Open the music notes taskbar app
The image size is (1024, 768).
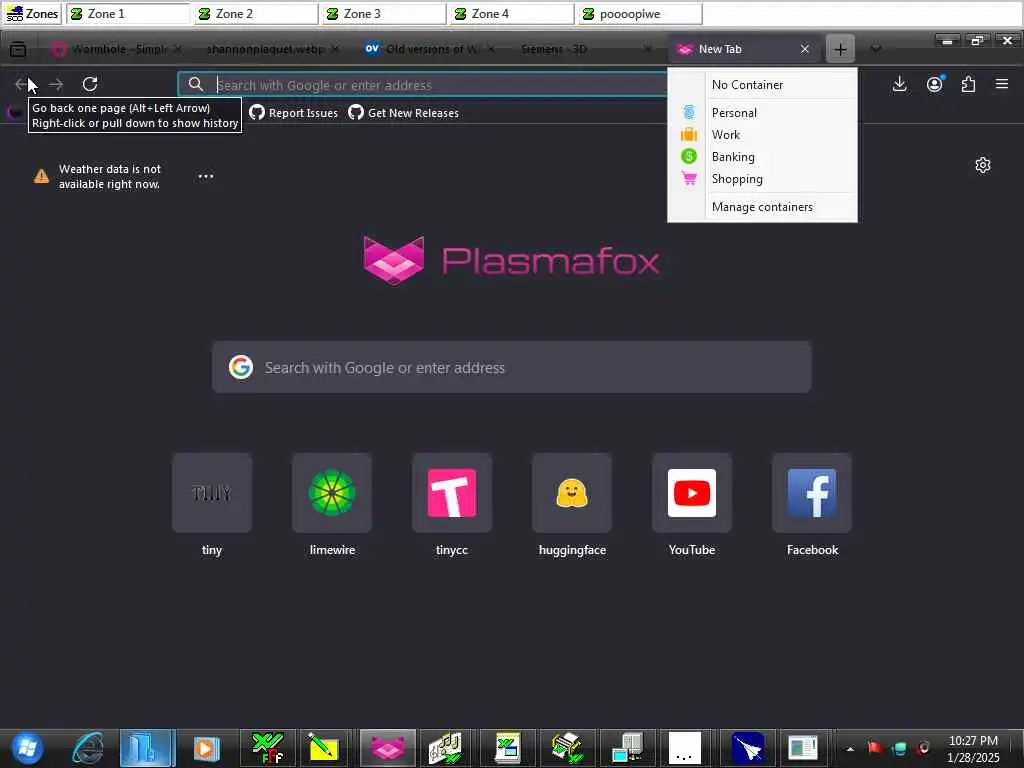tap(447, 748)
